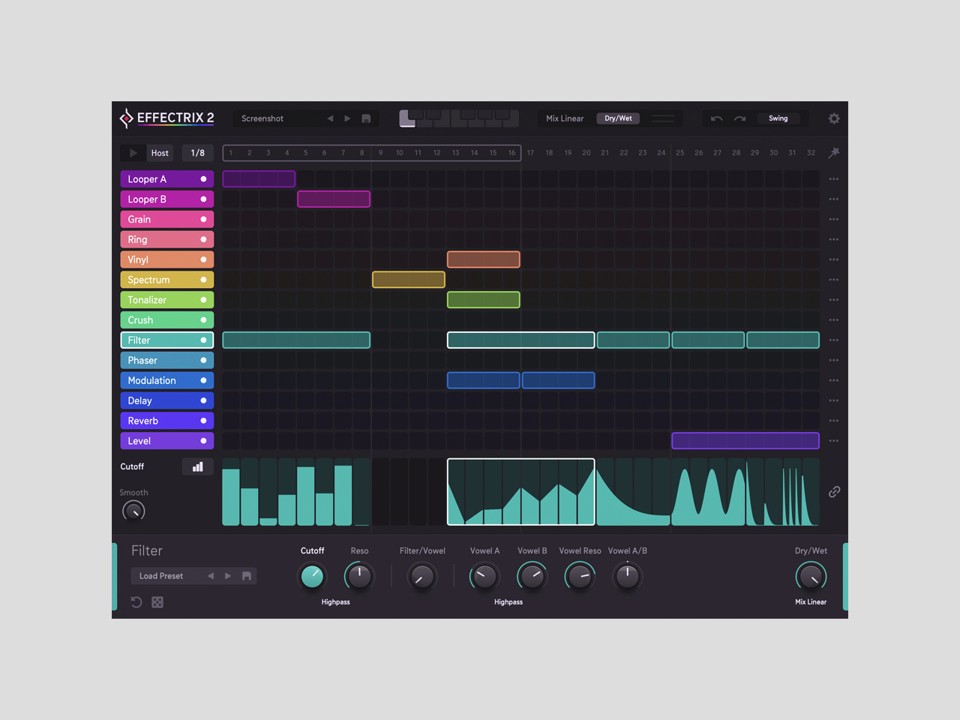Open Filter row three-dot menu
The image size is (960, 720).
click(x=833, y=340)
